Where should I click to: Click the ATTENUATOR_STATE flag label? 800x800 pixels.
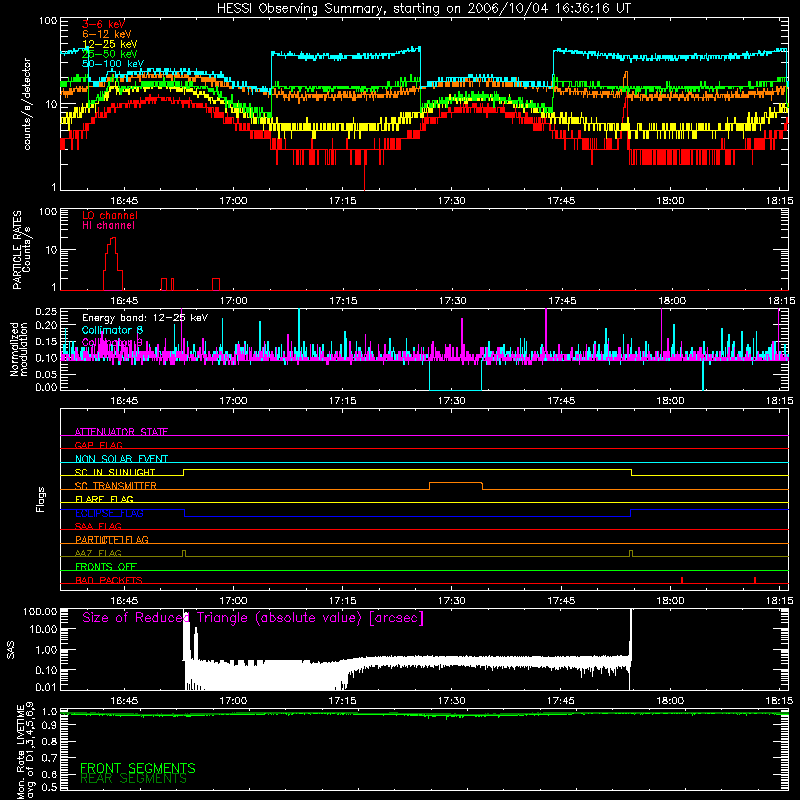pyautogui.click(x=121, y=432)
